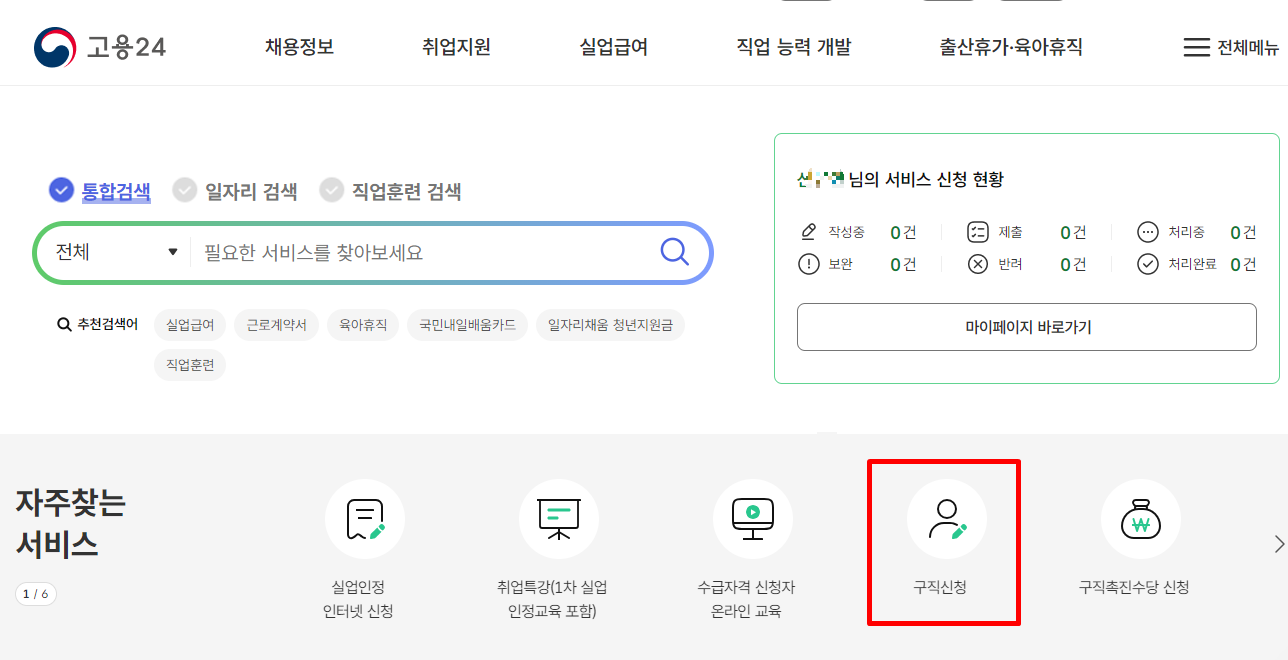Open 수급자격 신청자 온라인 교육
The width and height of the screenshot is (1288, 660).
752,519
